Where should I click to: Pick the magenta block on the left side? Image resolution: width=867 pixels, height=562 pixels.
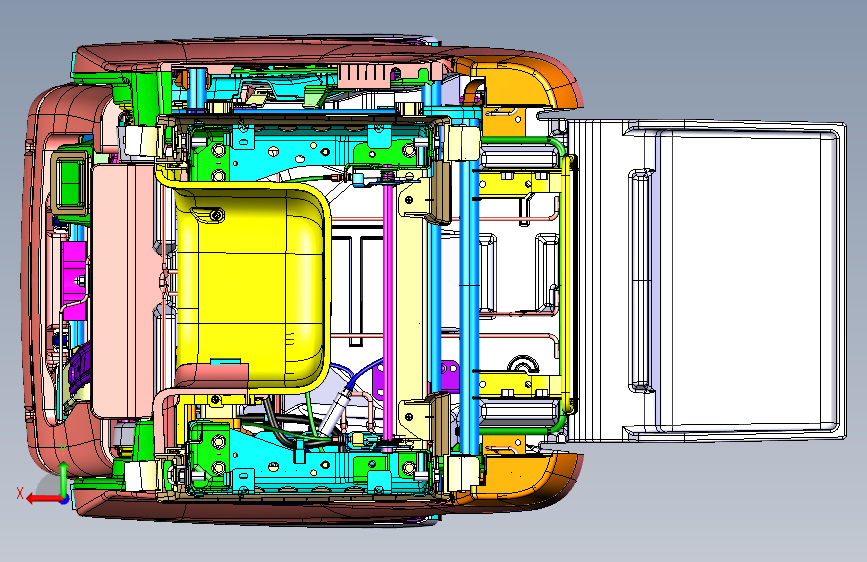[x=75, y=280]
